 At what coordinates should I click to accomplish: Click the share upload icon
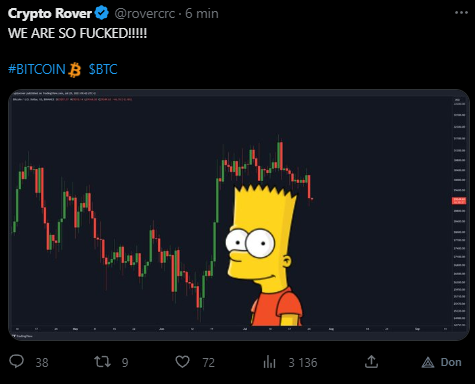pyautogui.click(x=371, y=362)
